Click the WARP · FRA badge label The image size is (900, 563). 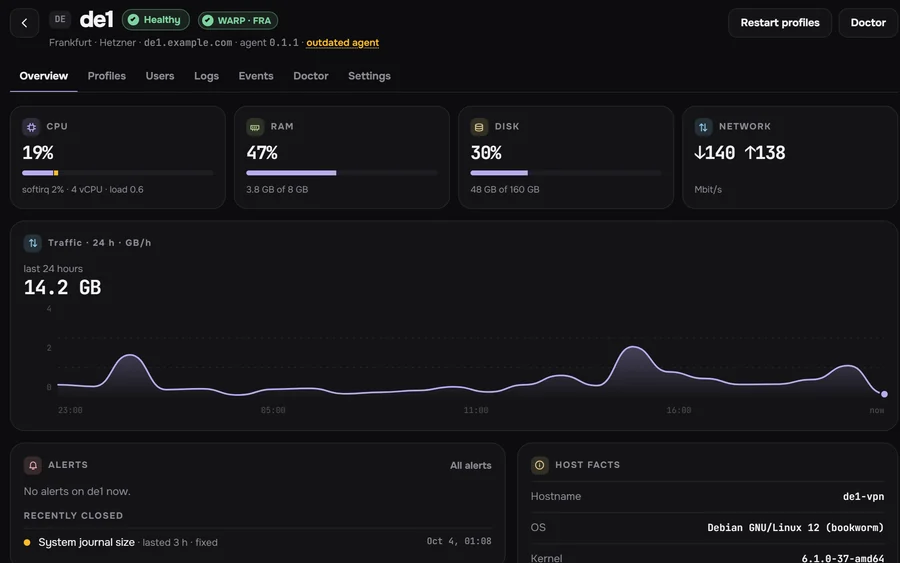(244, 21)
